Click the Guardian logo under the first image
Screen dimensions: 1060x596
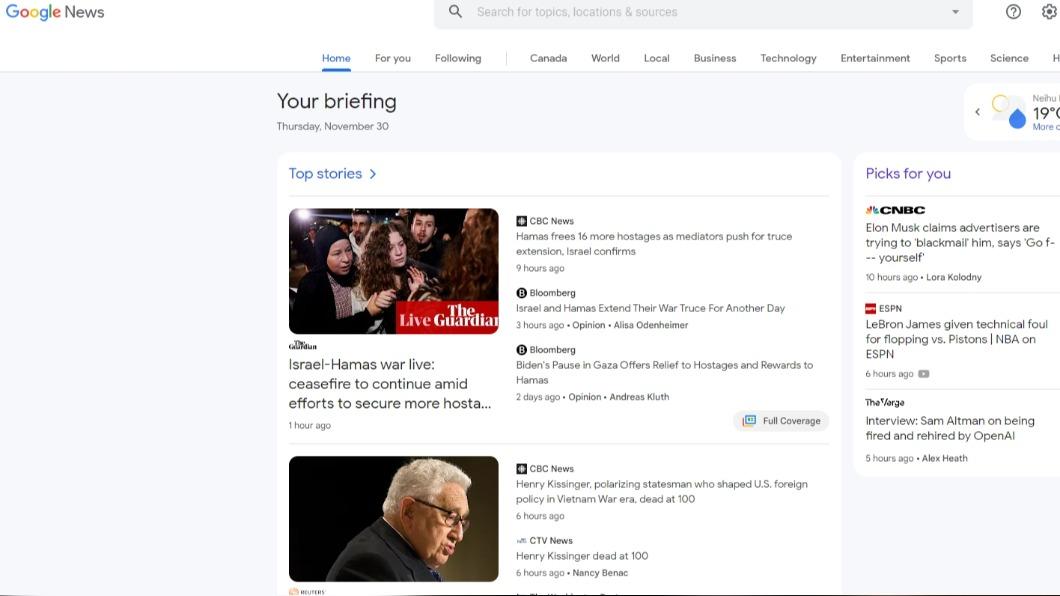(x=302, y=345)
